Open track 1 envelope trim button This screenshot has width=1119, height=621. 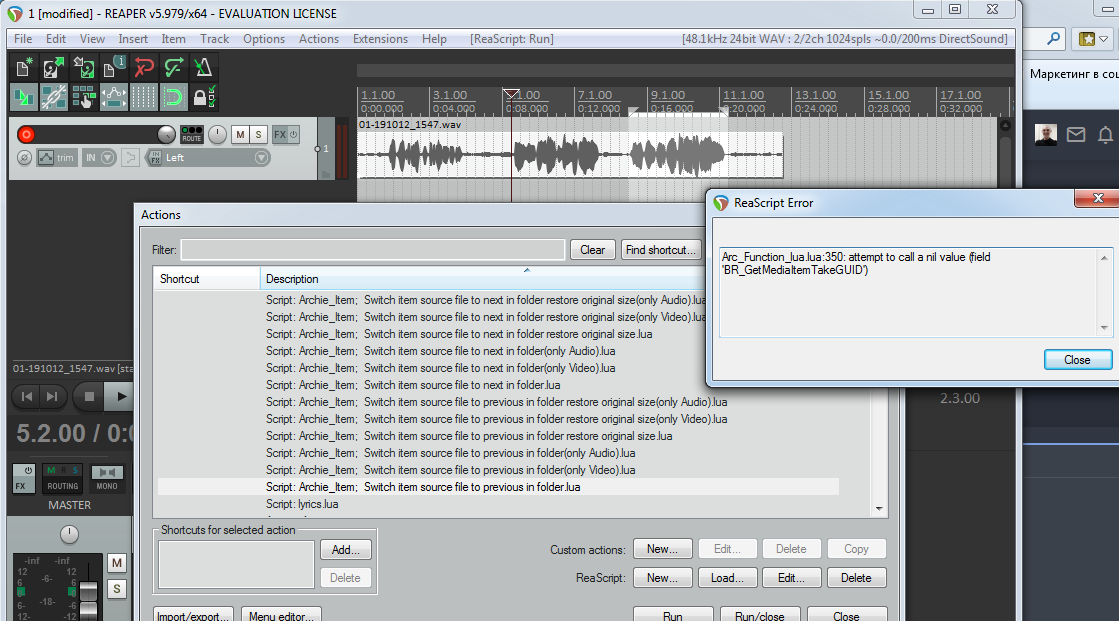tap(57, 158)
